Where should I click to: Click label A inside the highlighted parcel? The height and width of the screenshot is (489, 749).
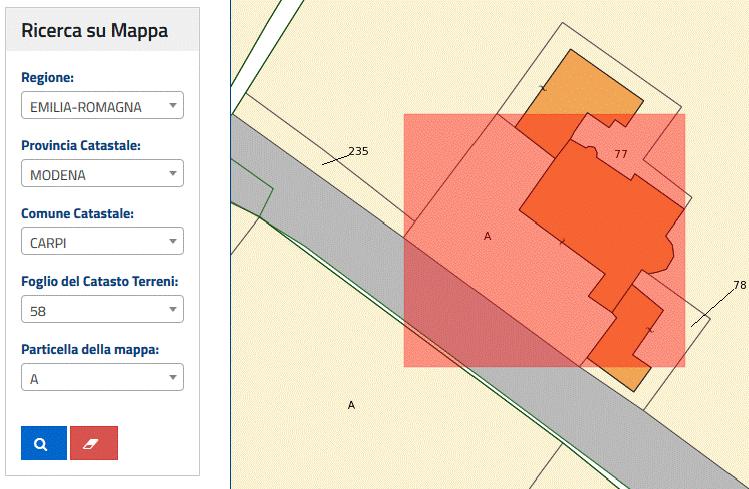pyautogui.click(x=487, y=236)
